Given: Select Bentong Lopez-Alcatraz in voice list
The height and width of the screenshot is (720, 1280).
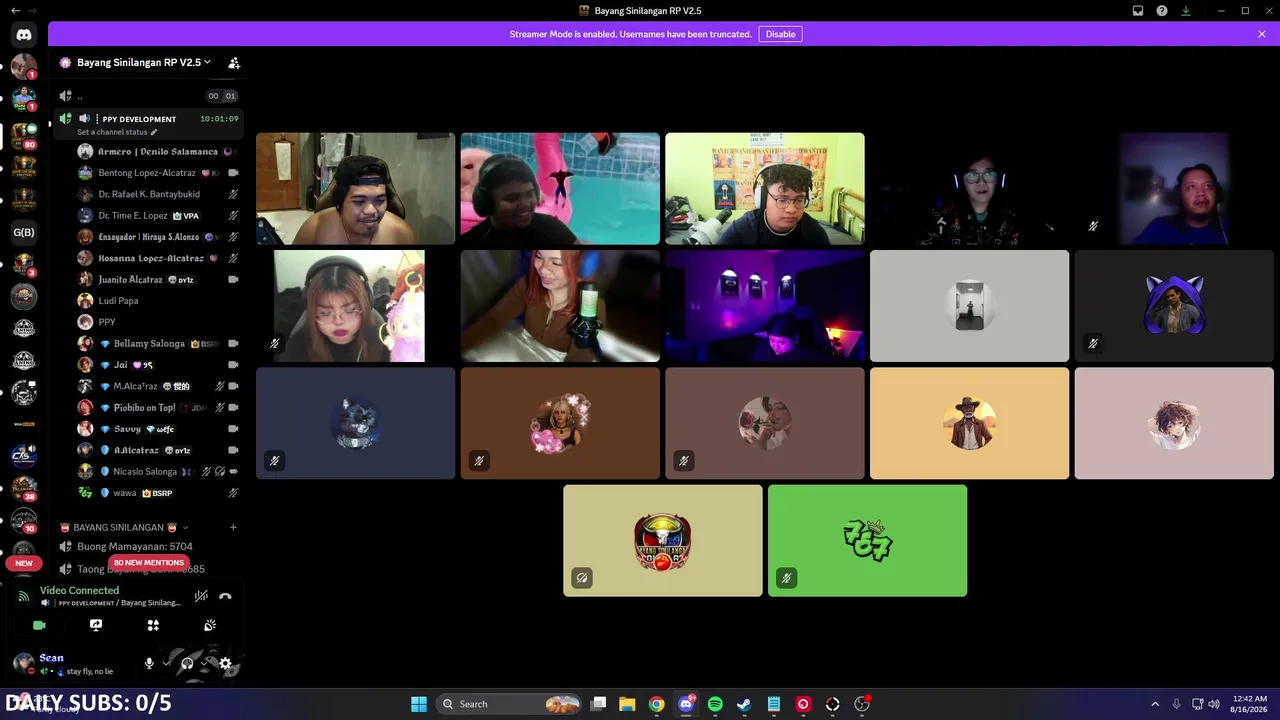Looking at the screenshot, I should (x=159, y=172).
